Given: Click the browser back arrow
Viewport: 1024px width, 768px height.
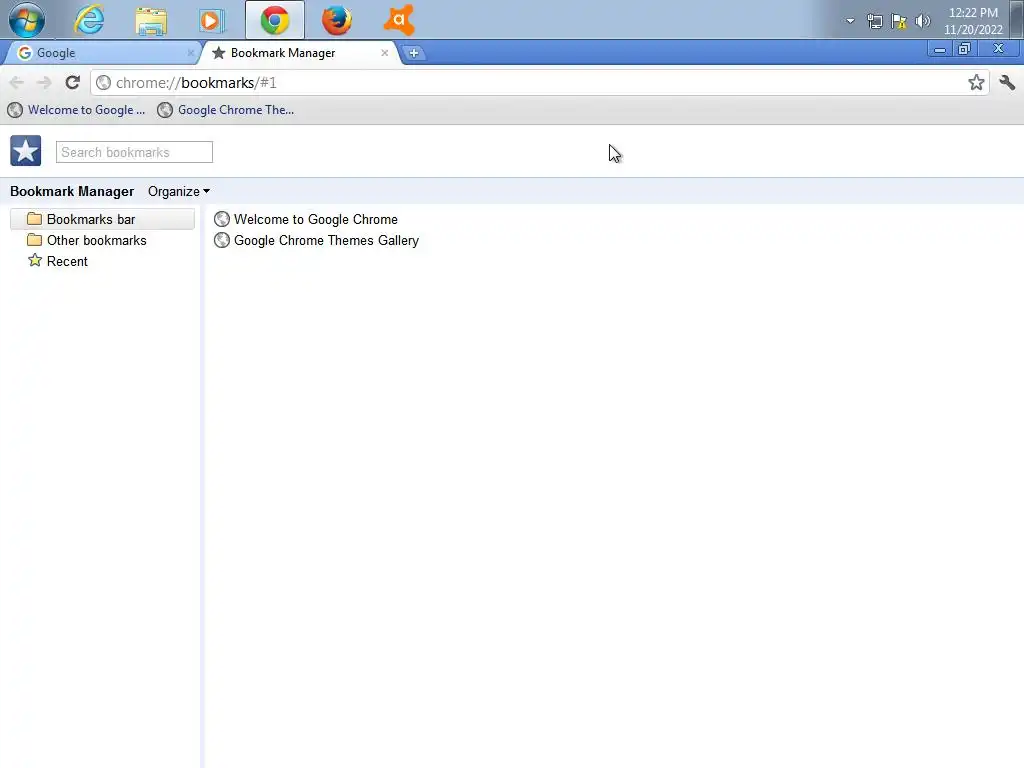Looking at the screenshot, I should tap(17, 82).
